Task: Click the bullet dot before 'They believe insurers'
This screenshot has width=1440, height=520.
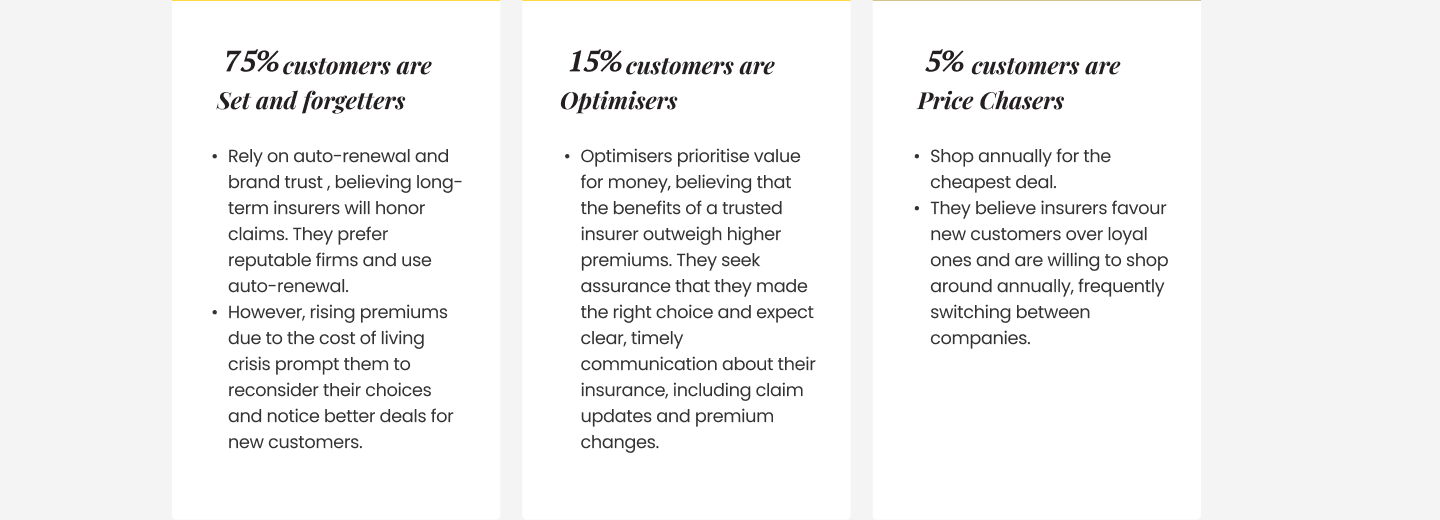Action: [918, 209]
